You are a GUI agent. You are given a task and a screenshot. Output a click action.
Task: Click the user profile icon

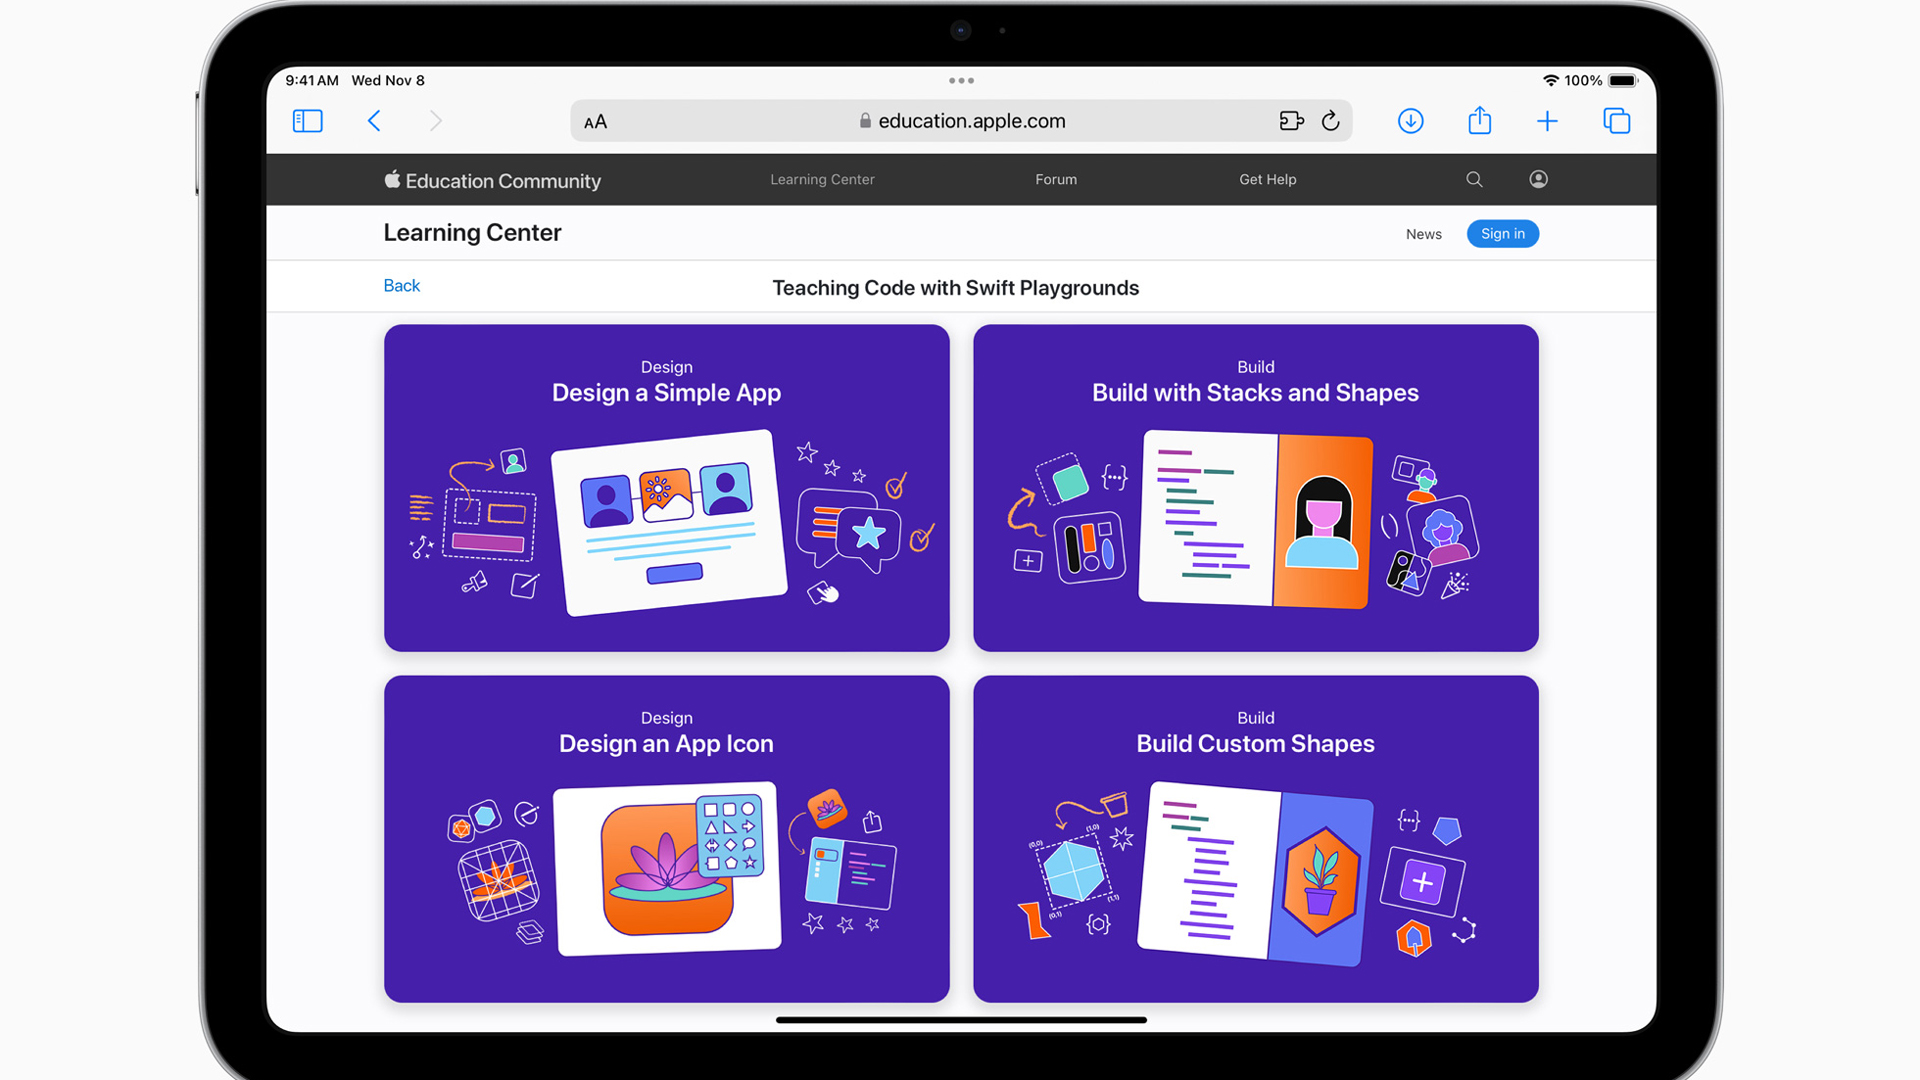coord(1538,179)
